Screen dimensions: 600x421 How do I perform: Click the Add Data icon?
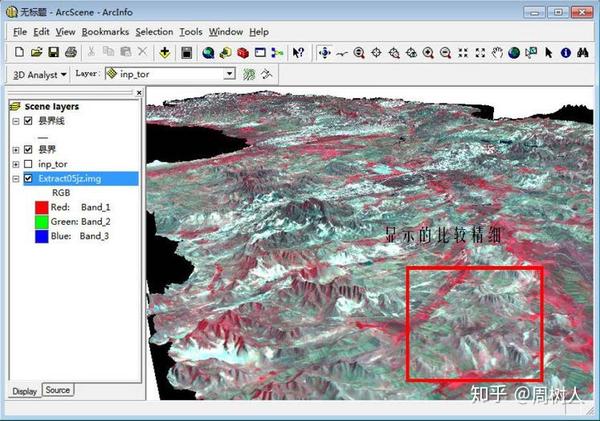(x=165, y=52)
